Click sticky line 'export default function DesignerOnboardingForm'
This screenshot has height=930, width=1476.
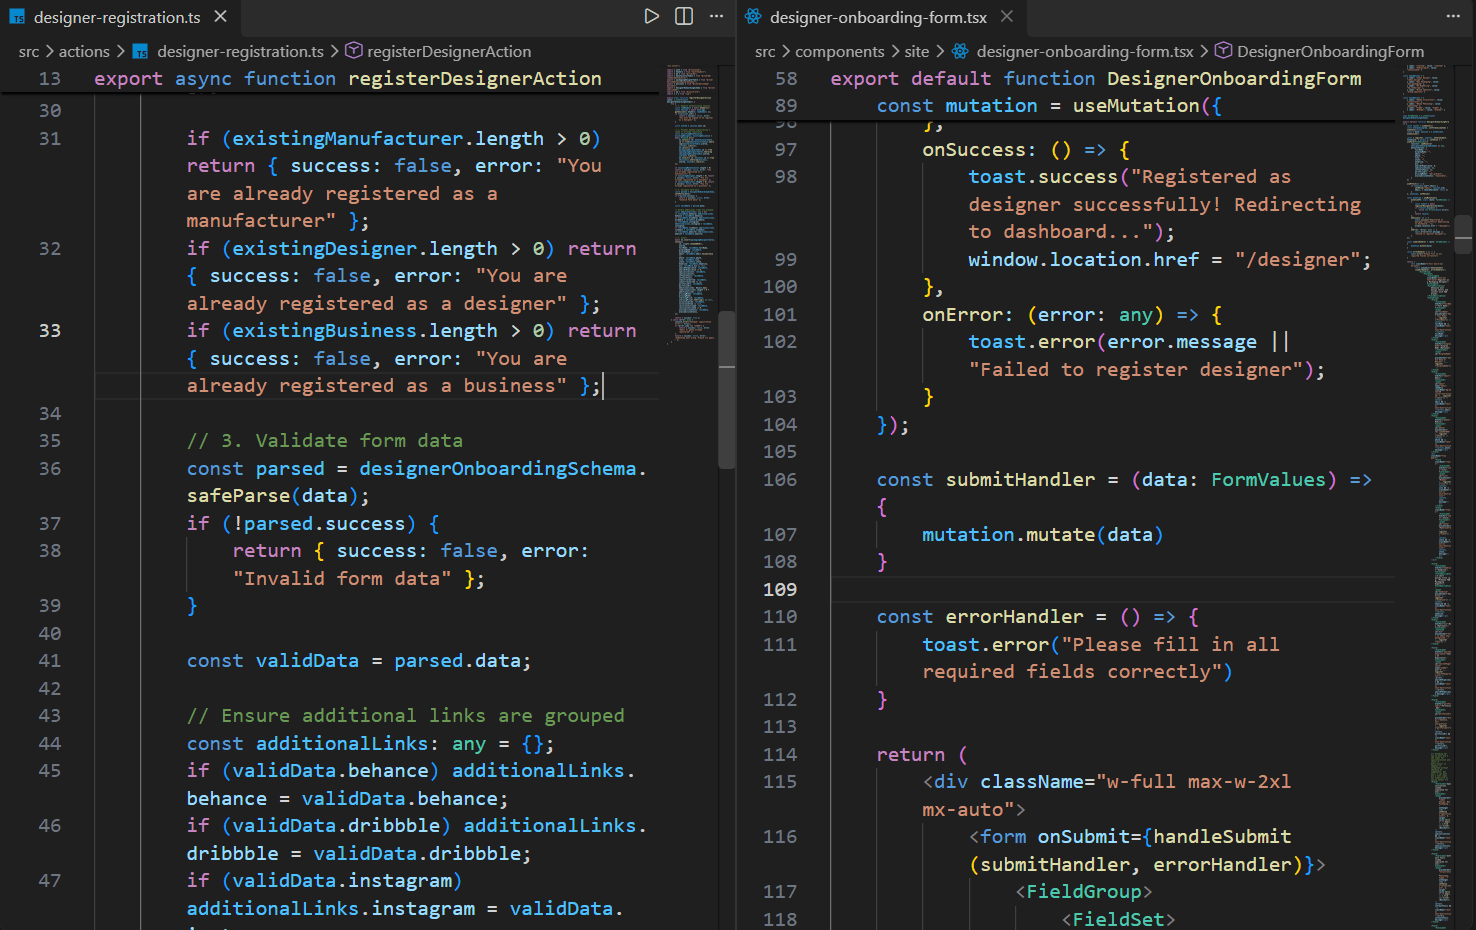pos(1096,79)
